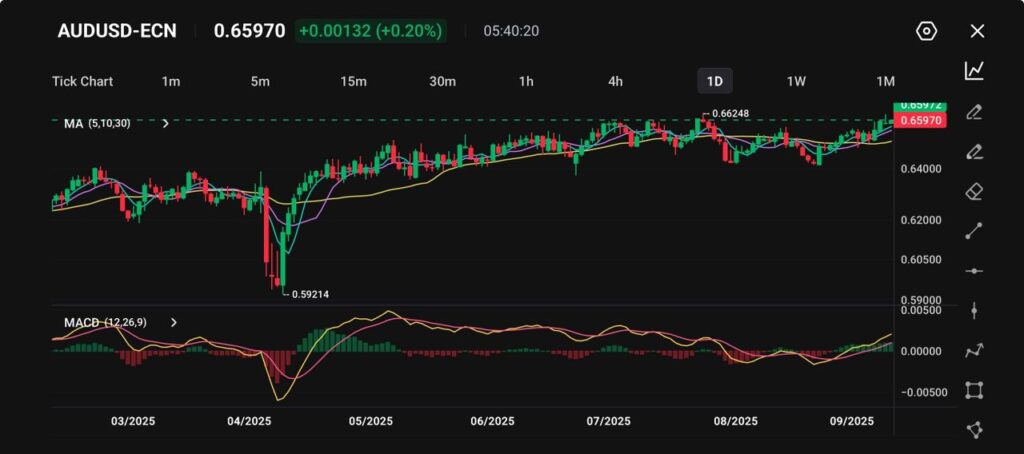Switch to the Tick Chart view
Viewport: 1024px width, 454px height.
pos(82,81)
